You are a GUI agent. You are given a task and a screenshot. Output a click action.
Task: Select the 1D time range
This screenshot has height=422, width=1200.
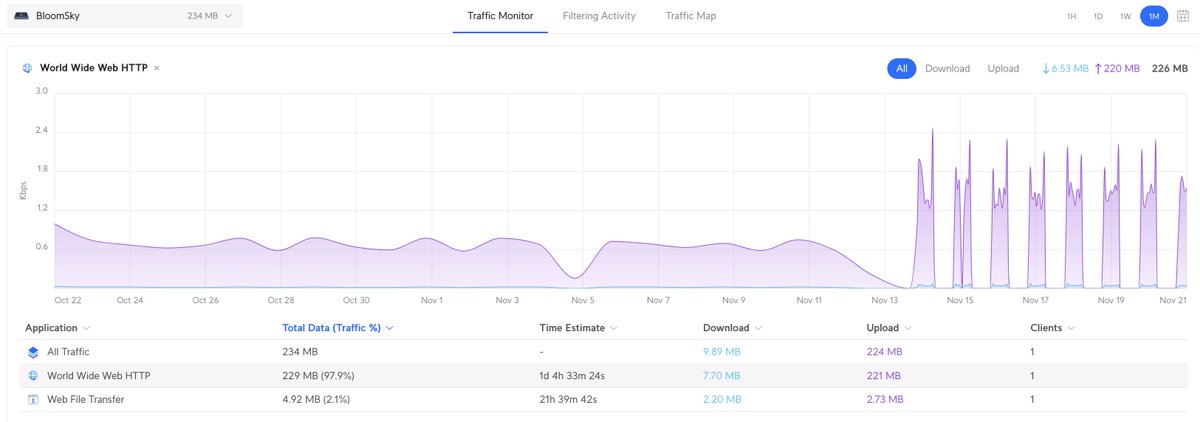pyautogui.click(x=1098, y=16)
